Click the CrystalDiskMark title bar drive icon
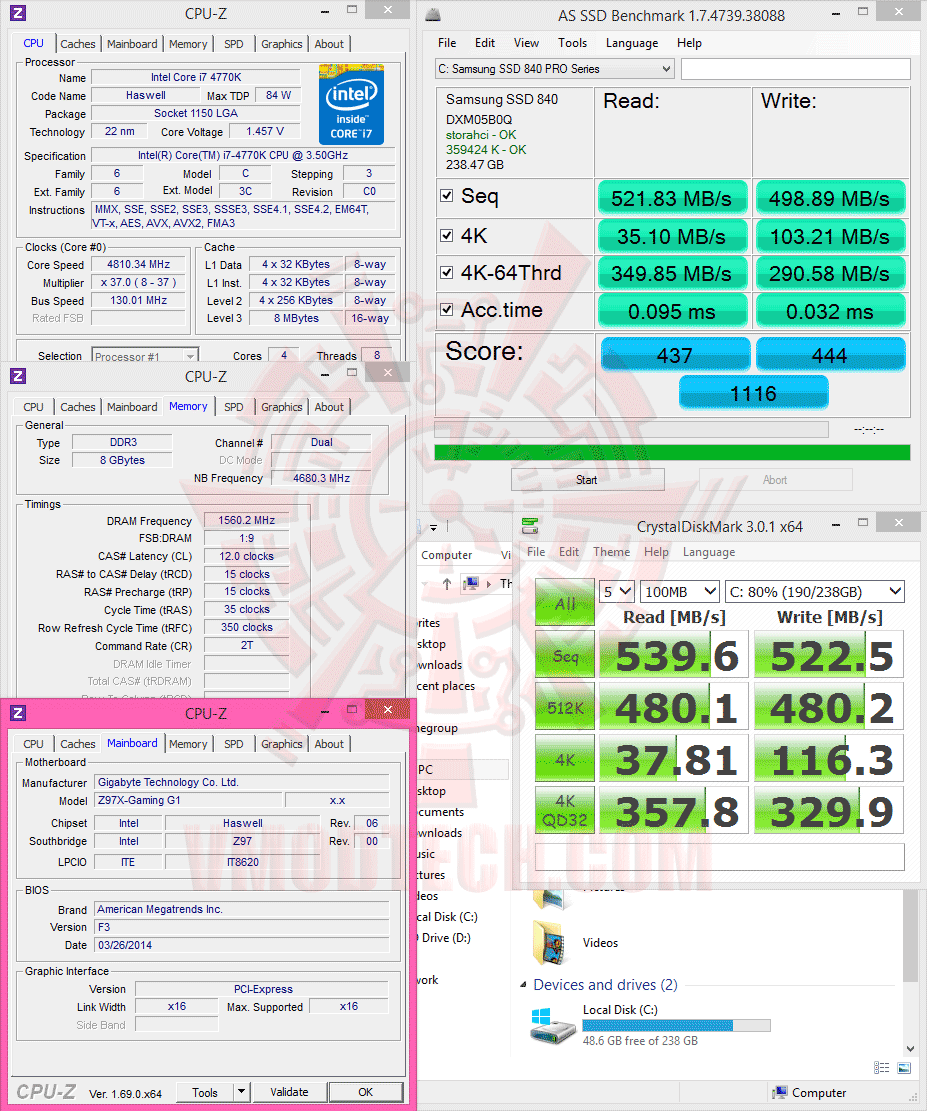Screen dimensions: 927x1111 pos(529,526)
